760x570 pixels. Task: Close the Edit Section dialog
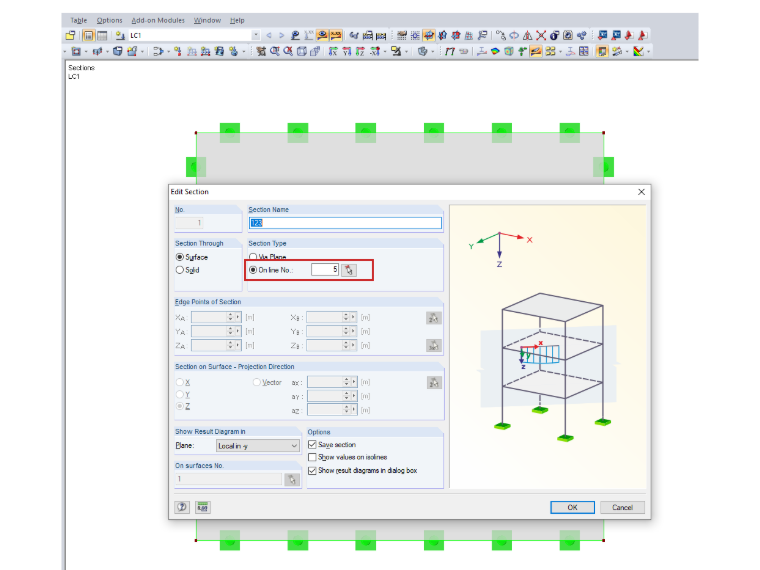[x=641, y=192]
